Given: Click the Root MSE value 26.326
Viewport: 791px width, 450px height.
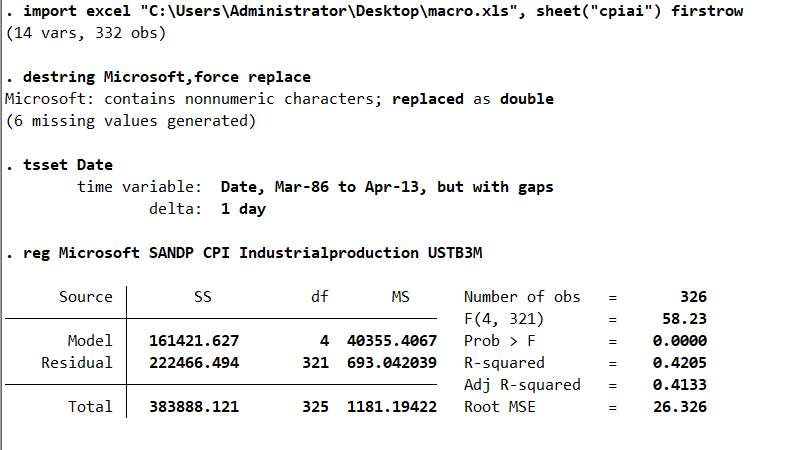Looking at the screenshot, I should pos(683,407).
